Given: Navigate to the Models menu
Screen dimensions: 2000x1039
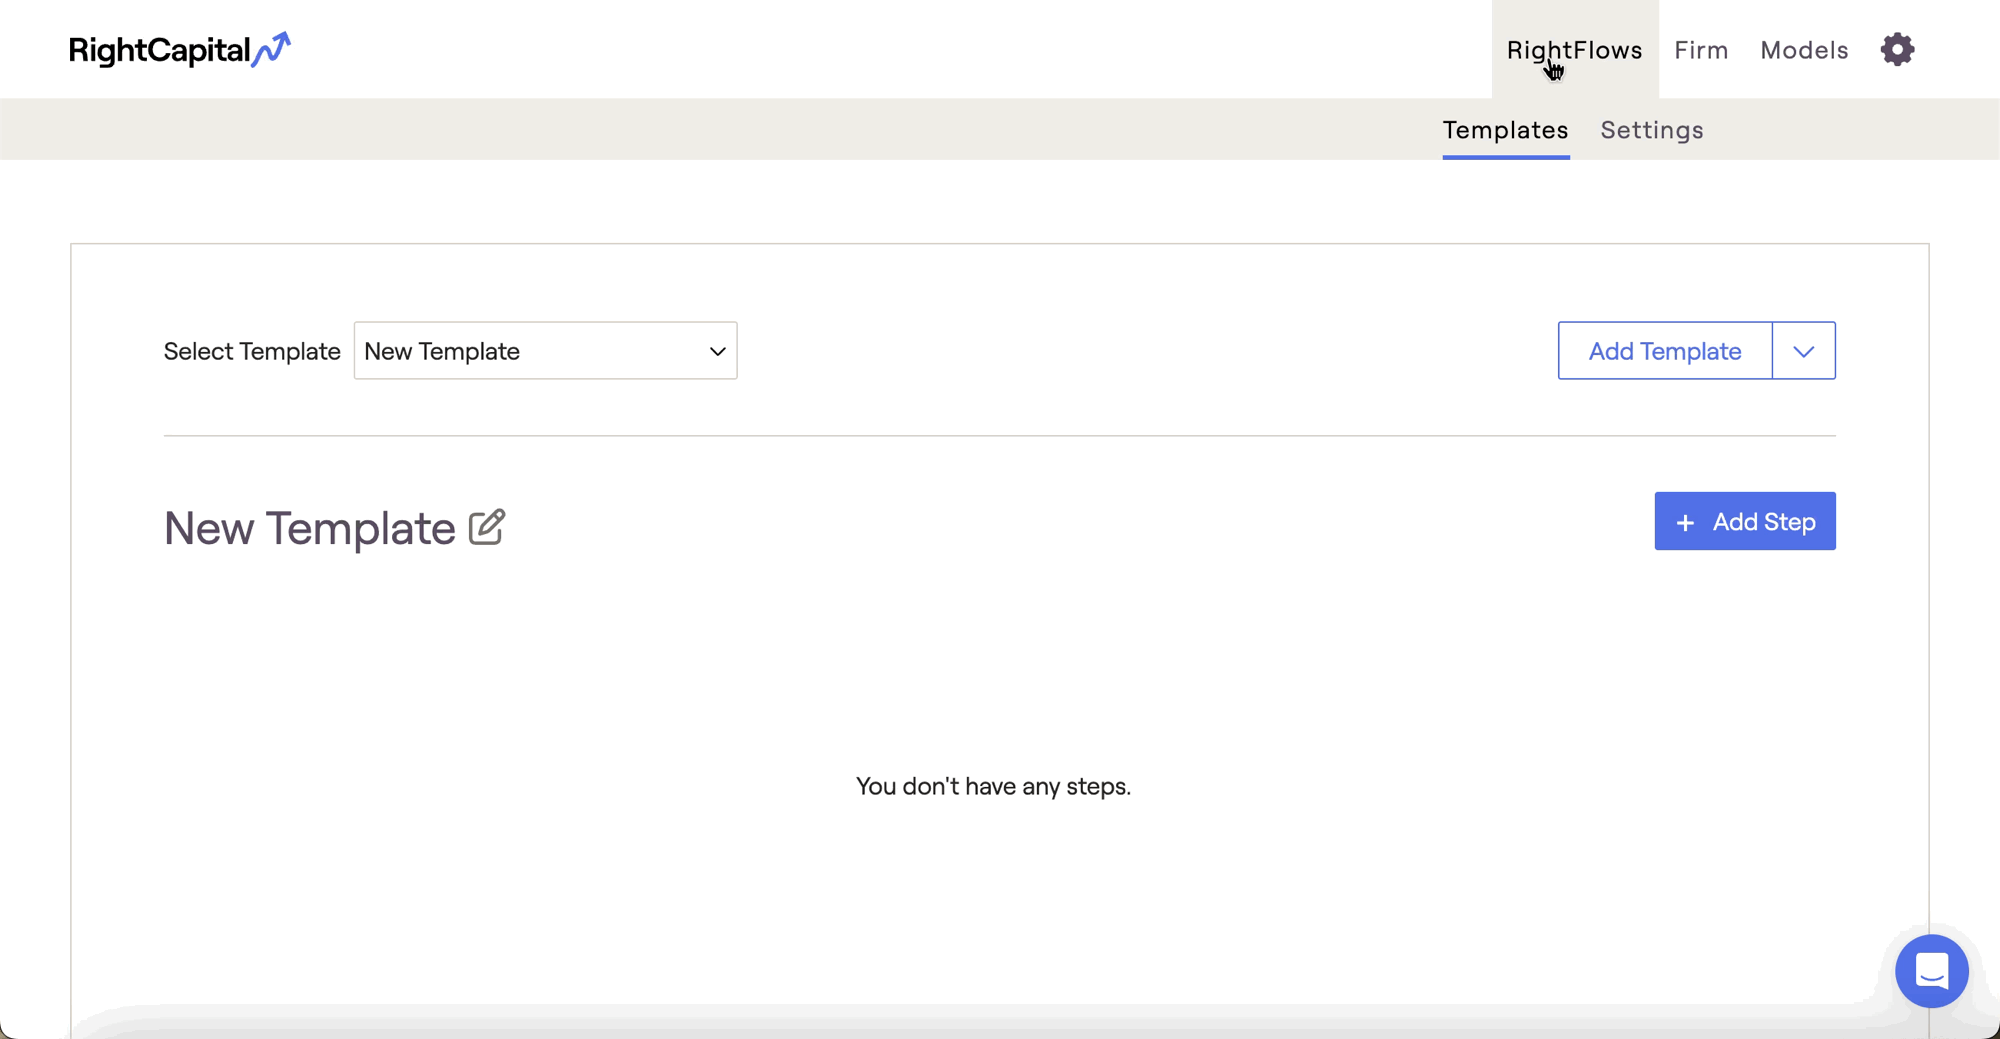Looking at the screenshot, I should point(1804,50).
